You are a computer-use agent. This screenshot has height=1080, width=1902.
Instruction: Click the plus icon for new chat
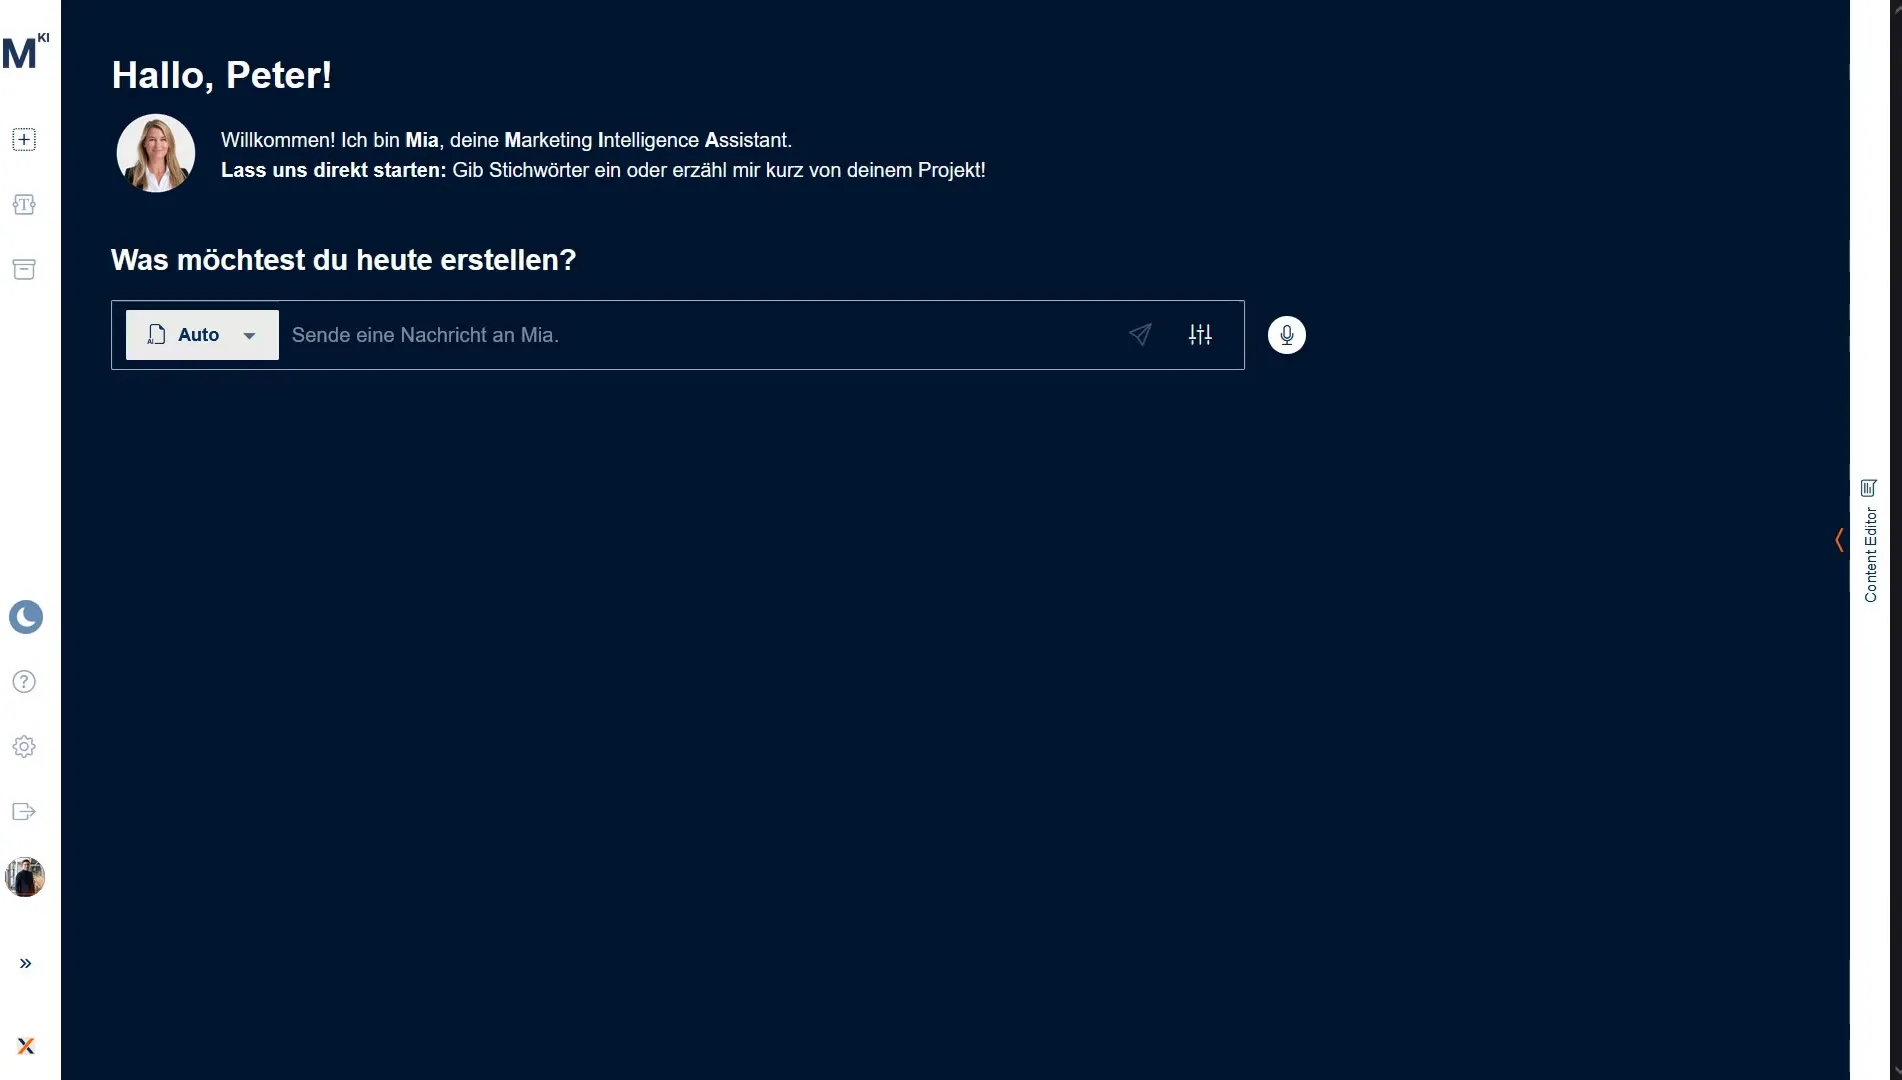[x=24, y=140]
